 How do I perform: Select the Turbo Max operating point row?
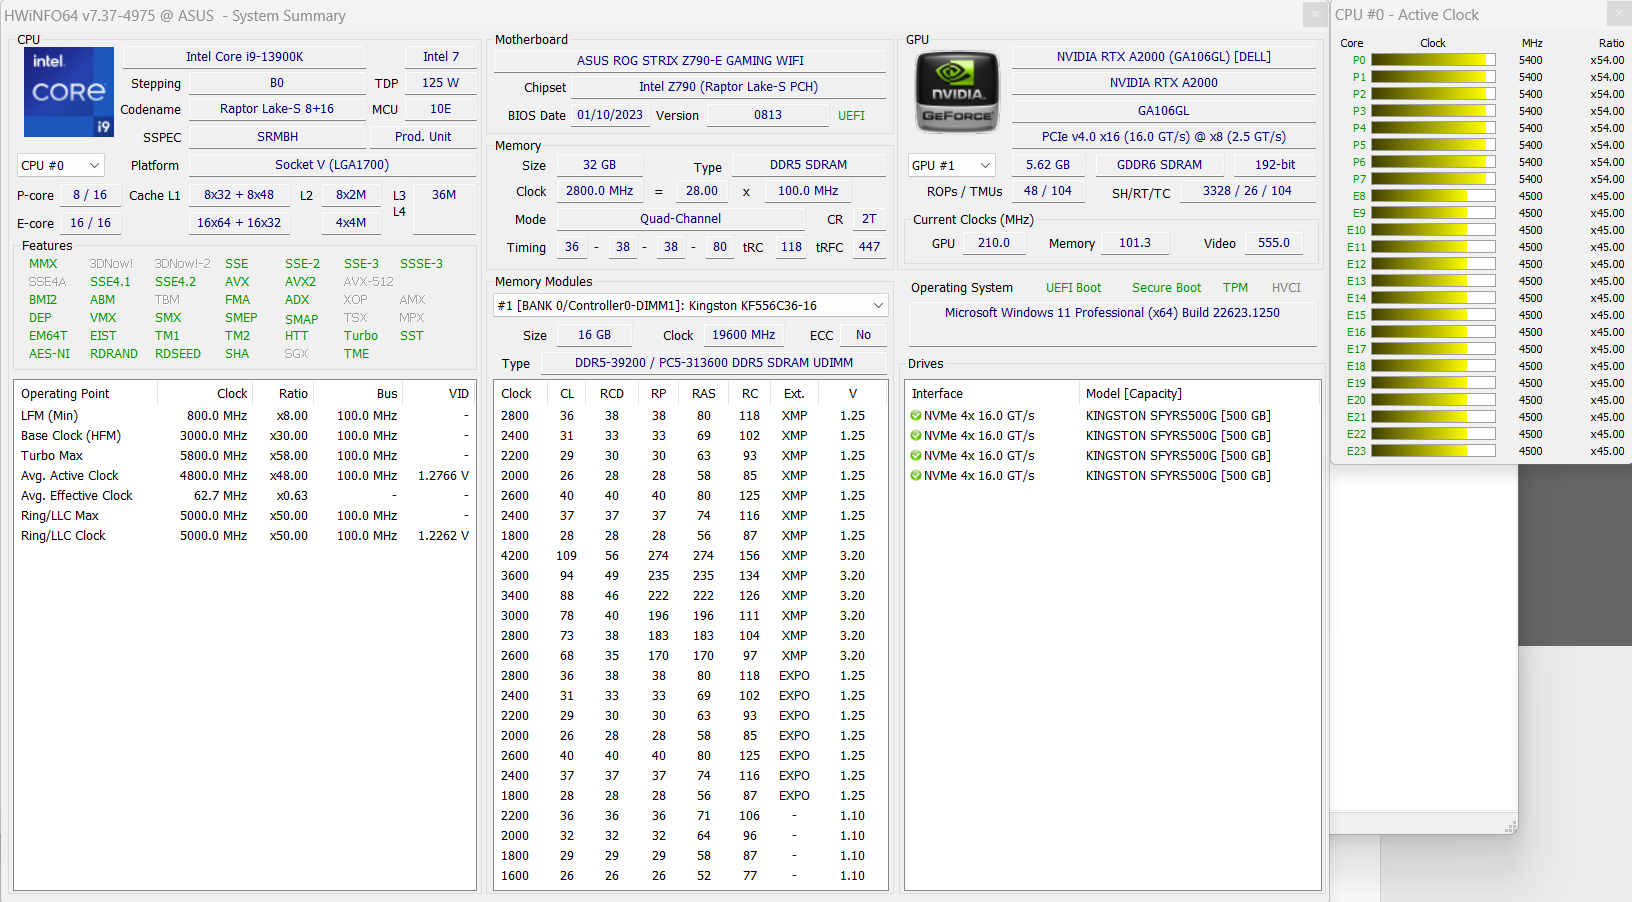click(x=245, y=456)
